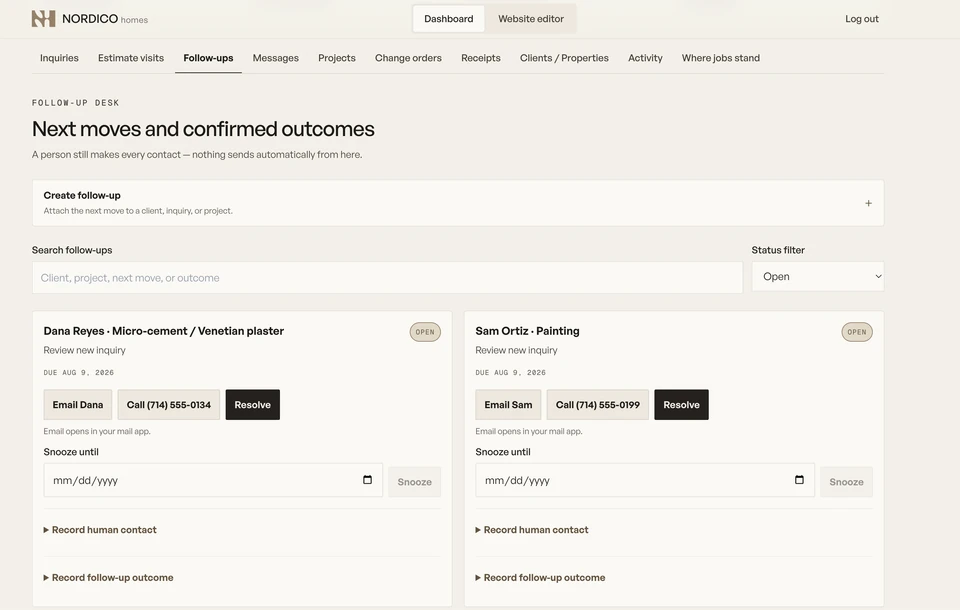
Task: Go to the Messages tab
Action: tap(276, 58)
